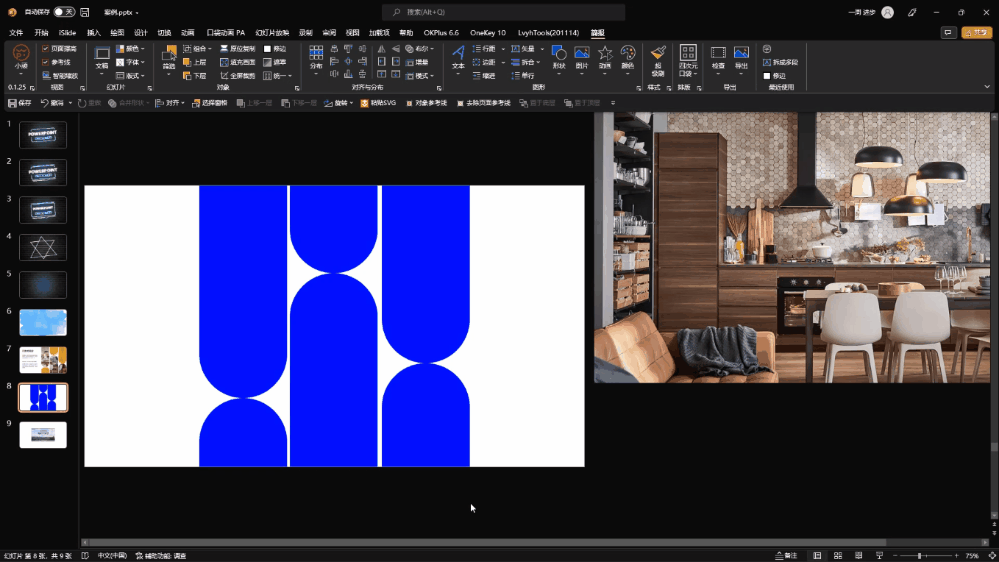This screenshot has height=562, width=999.
Task: Click the horizontal scrollbar under the slide
Action: [487, 542]
